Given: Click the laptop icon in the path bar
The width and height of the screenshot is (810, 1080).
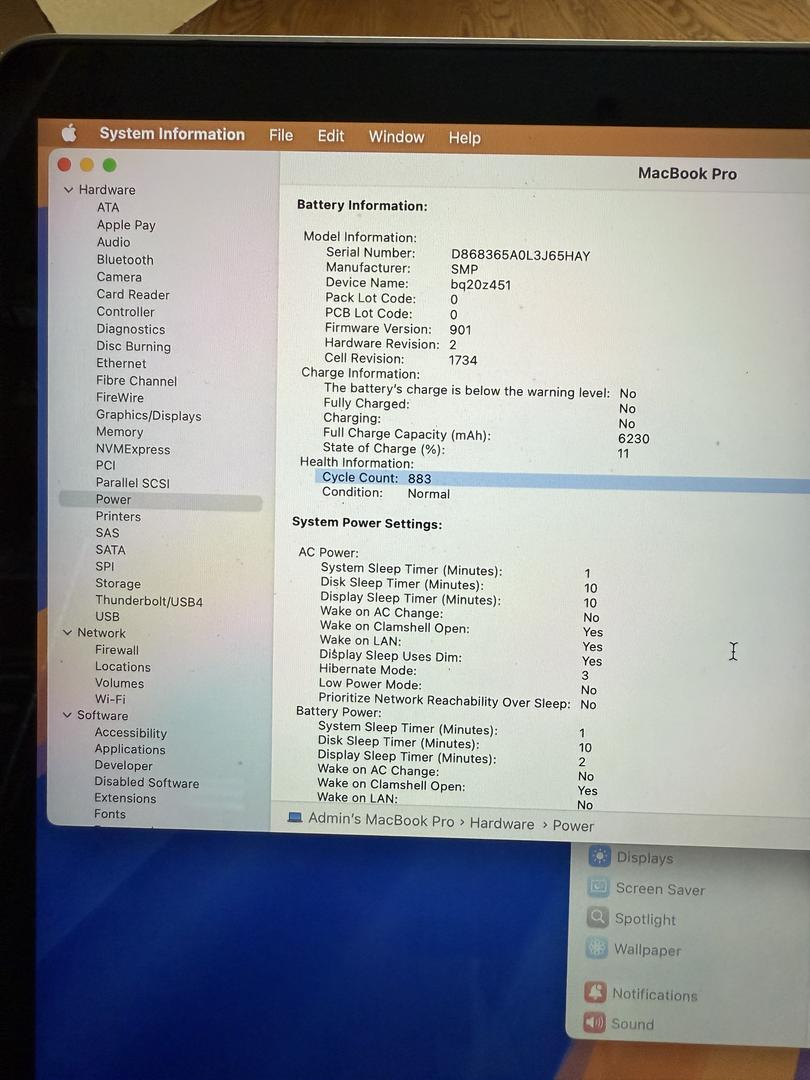Looking at the screenshot, I should 295,818.
